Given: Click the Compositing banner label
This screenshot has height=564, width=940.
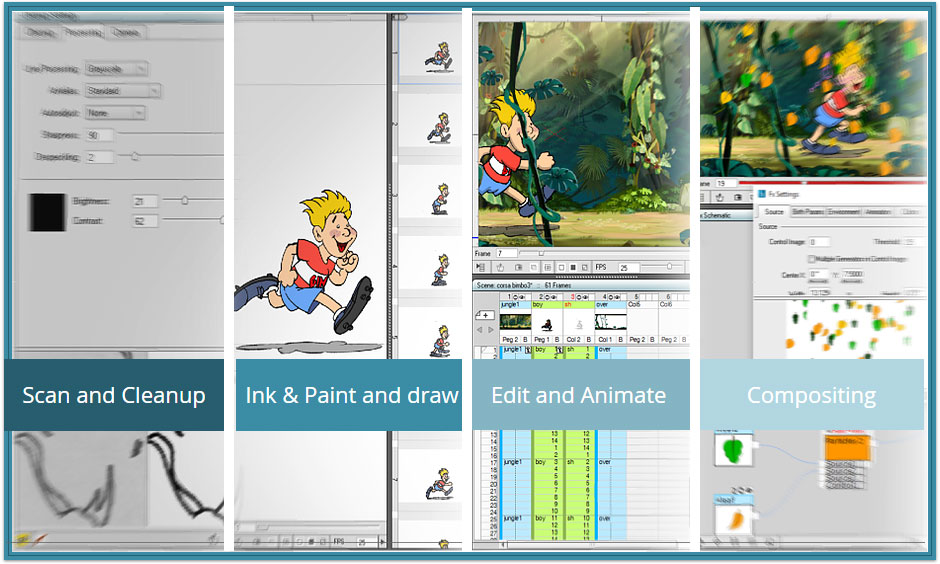Looking at the screenshot, I should (x=812, y=396).
